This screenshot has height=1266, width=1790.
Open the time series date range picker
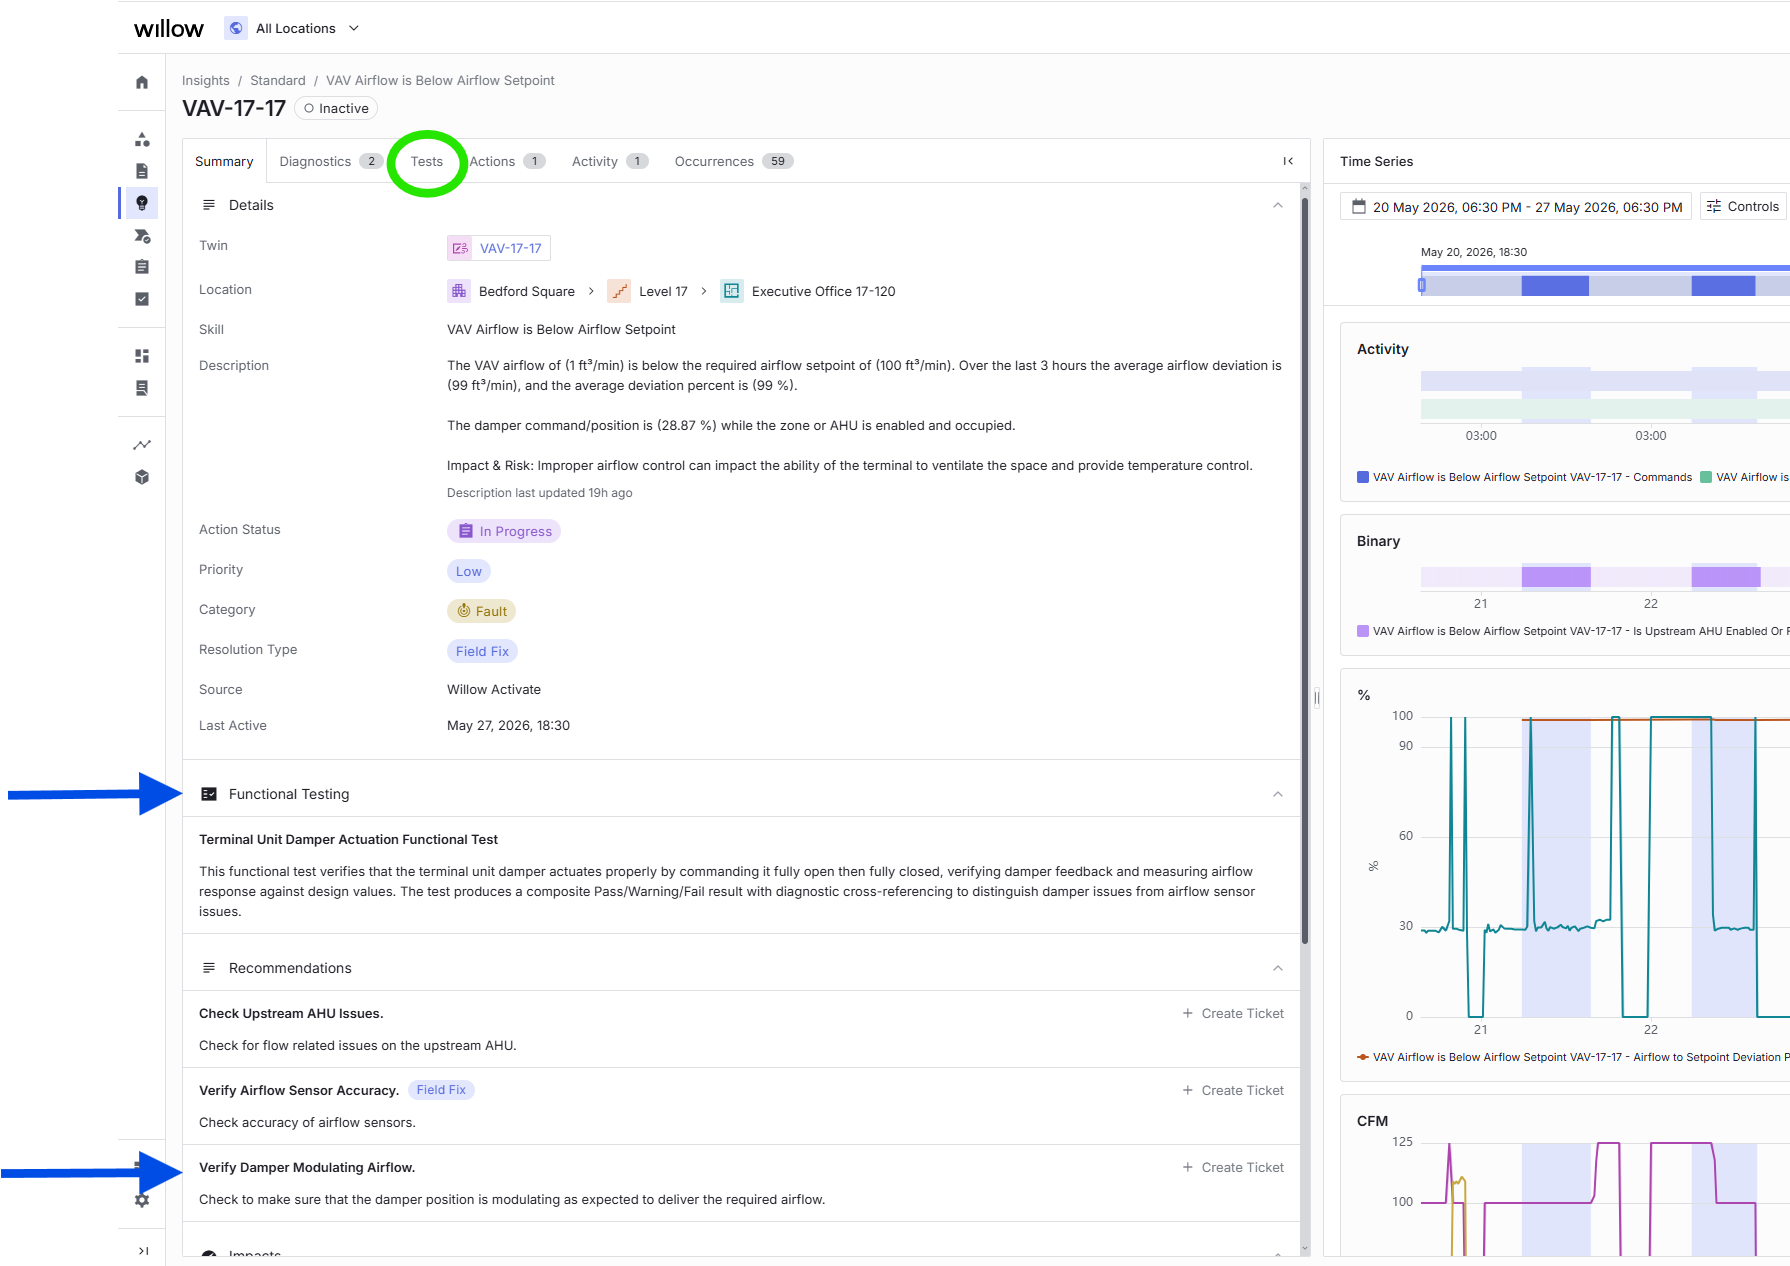click(x=1516, y=207)
